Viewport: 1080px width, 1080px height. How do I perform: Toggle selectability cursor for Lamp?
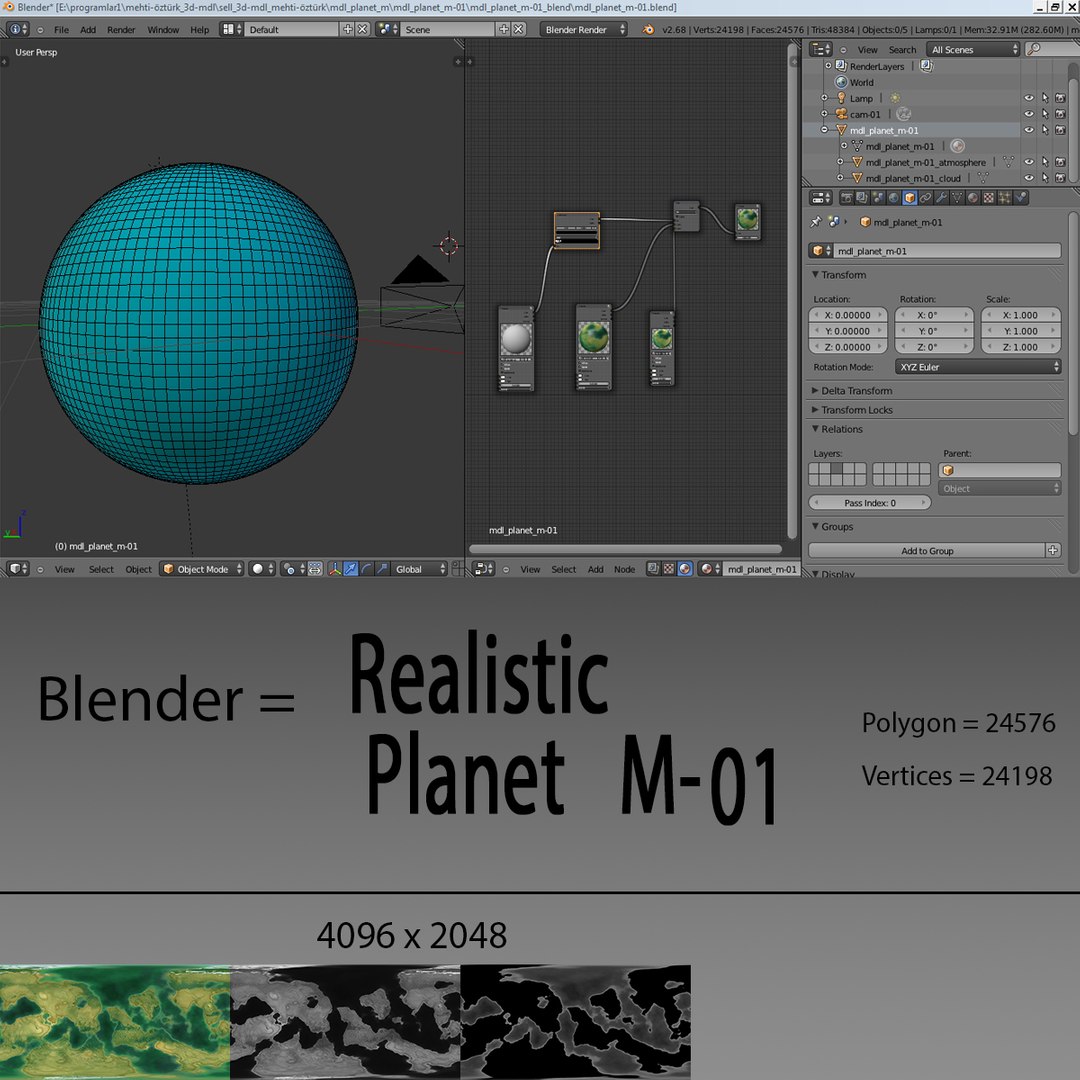[1045, 98]
